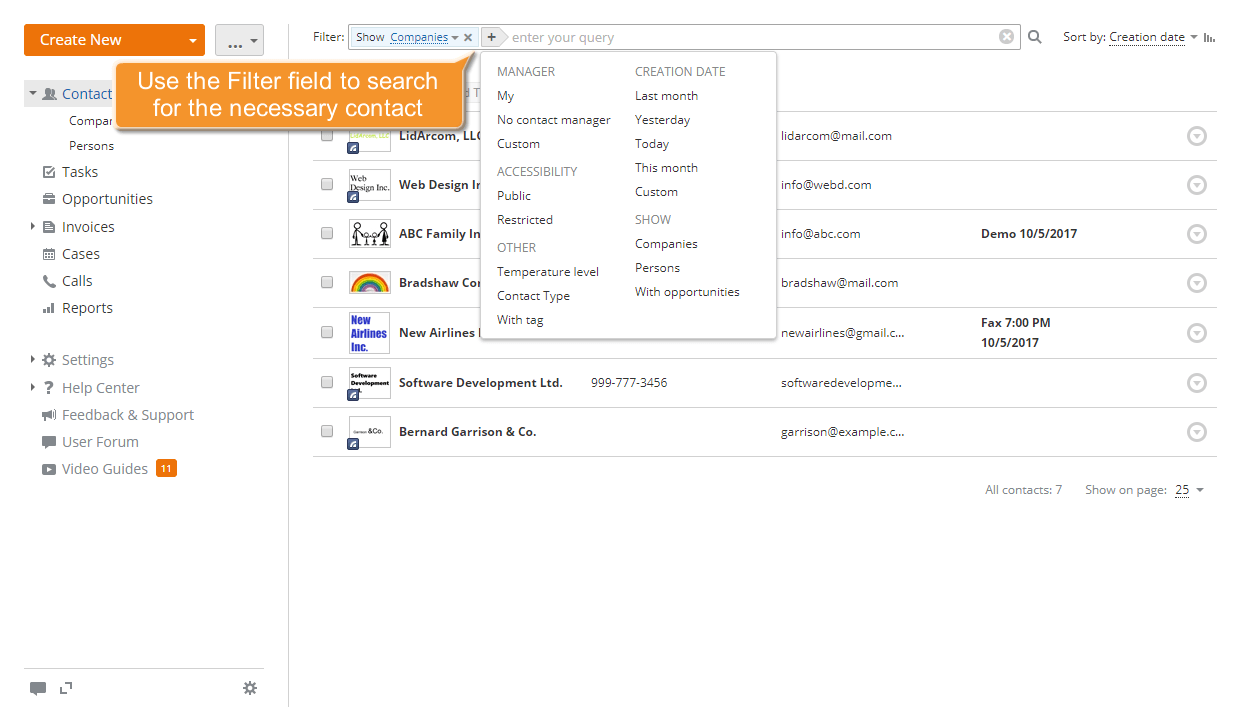Viewport: 1240px width, 708px height.
Task: Select Today under Creation Date filter
Action: 652,143
